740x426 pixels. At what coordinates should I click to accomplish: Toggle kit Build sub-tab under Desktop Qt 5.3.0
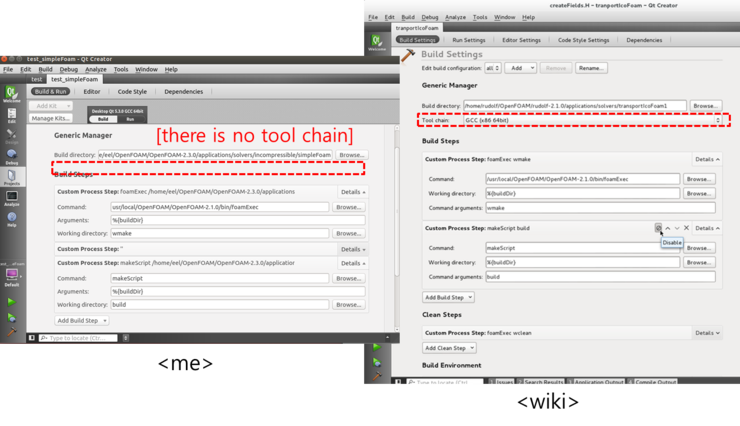[x=103, y=119]
